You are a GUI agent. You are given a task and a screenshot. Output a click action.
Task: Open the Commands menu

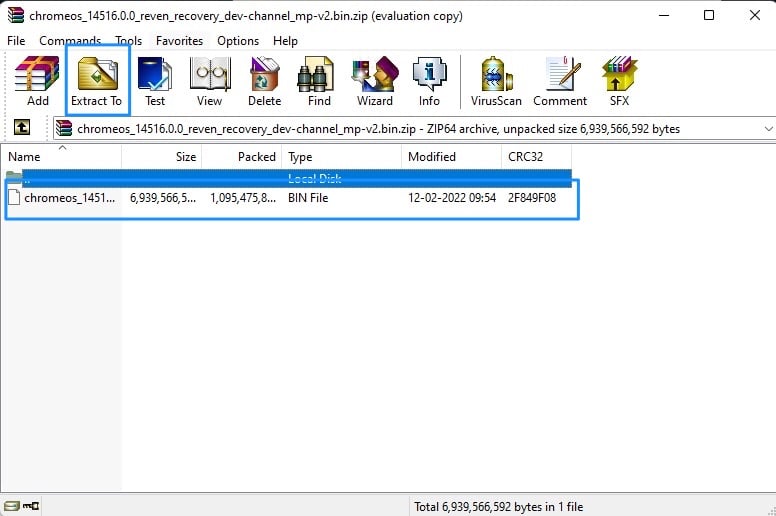[x=70, y=41]
